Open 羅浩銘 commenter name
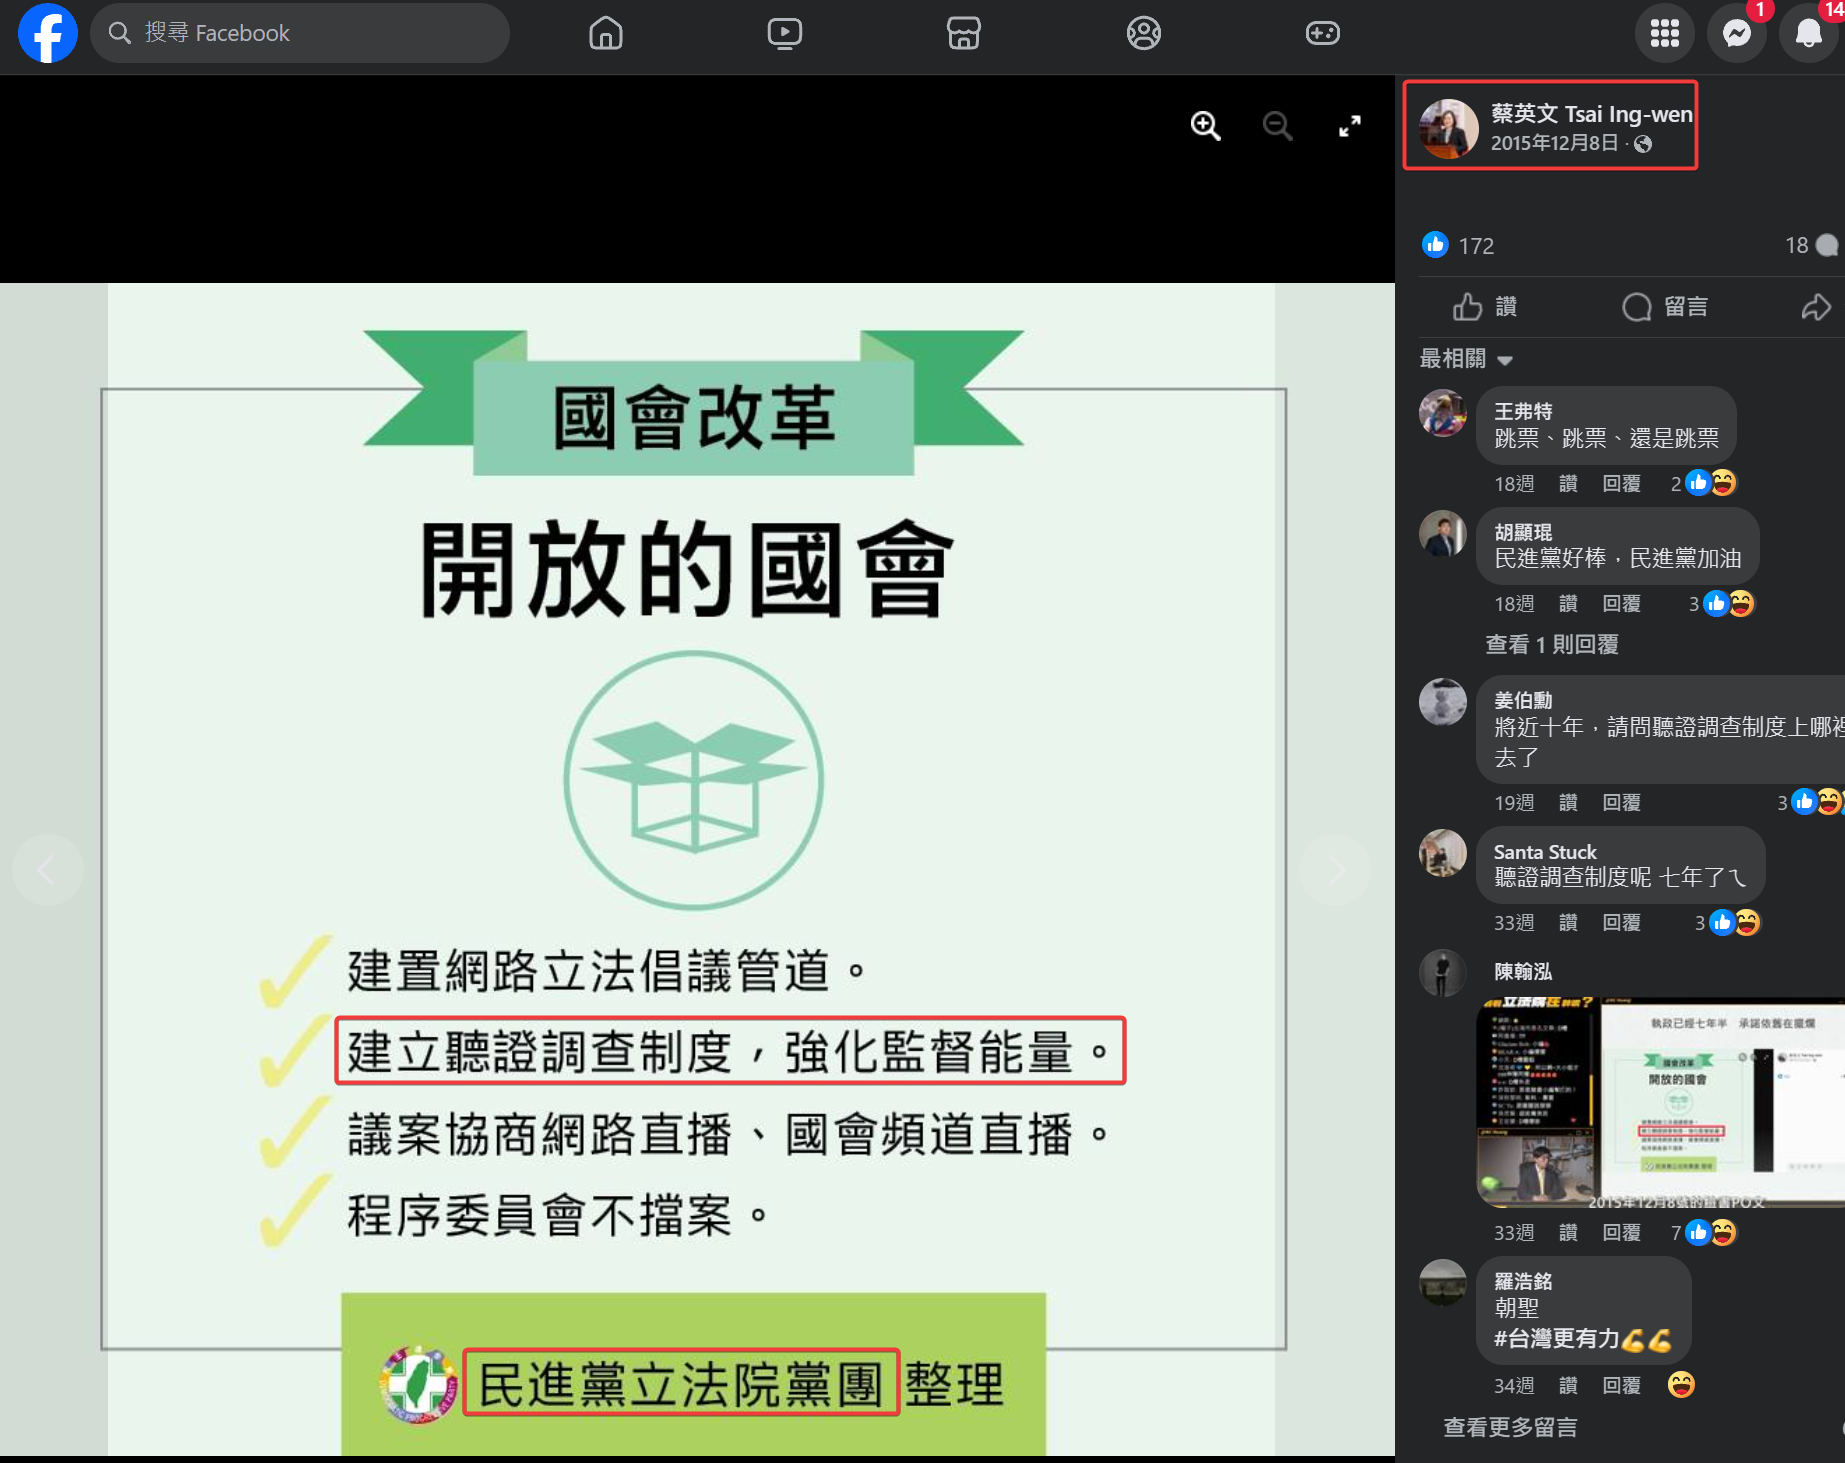Image resolution: width=1845 pixels, height=1463 pixels. click(1523, 1281)
